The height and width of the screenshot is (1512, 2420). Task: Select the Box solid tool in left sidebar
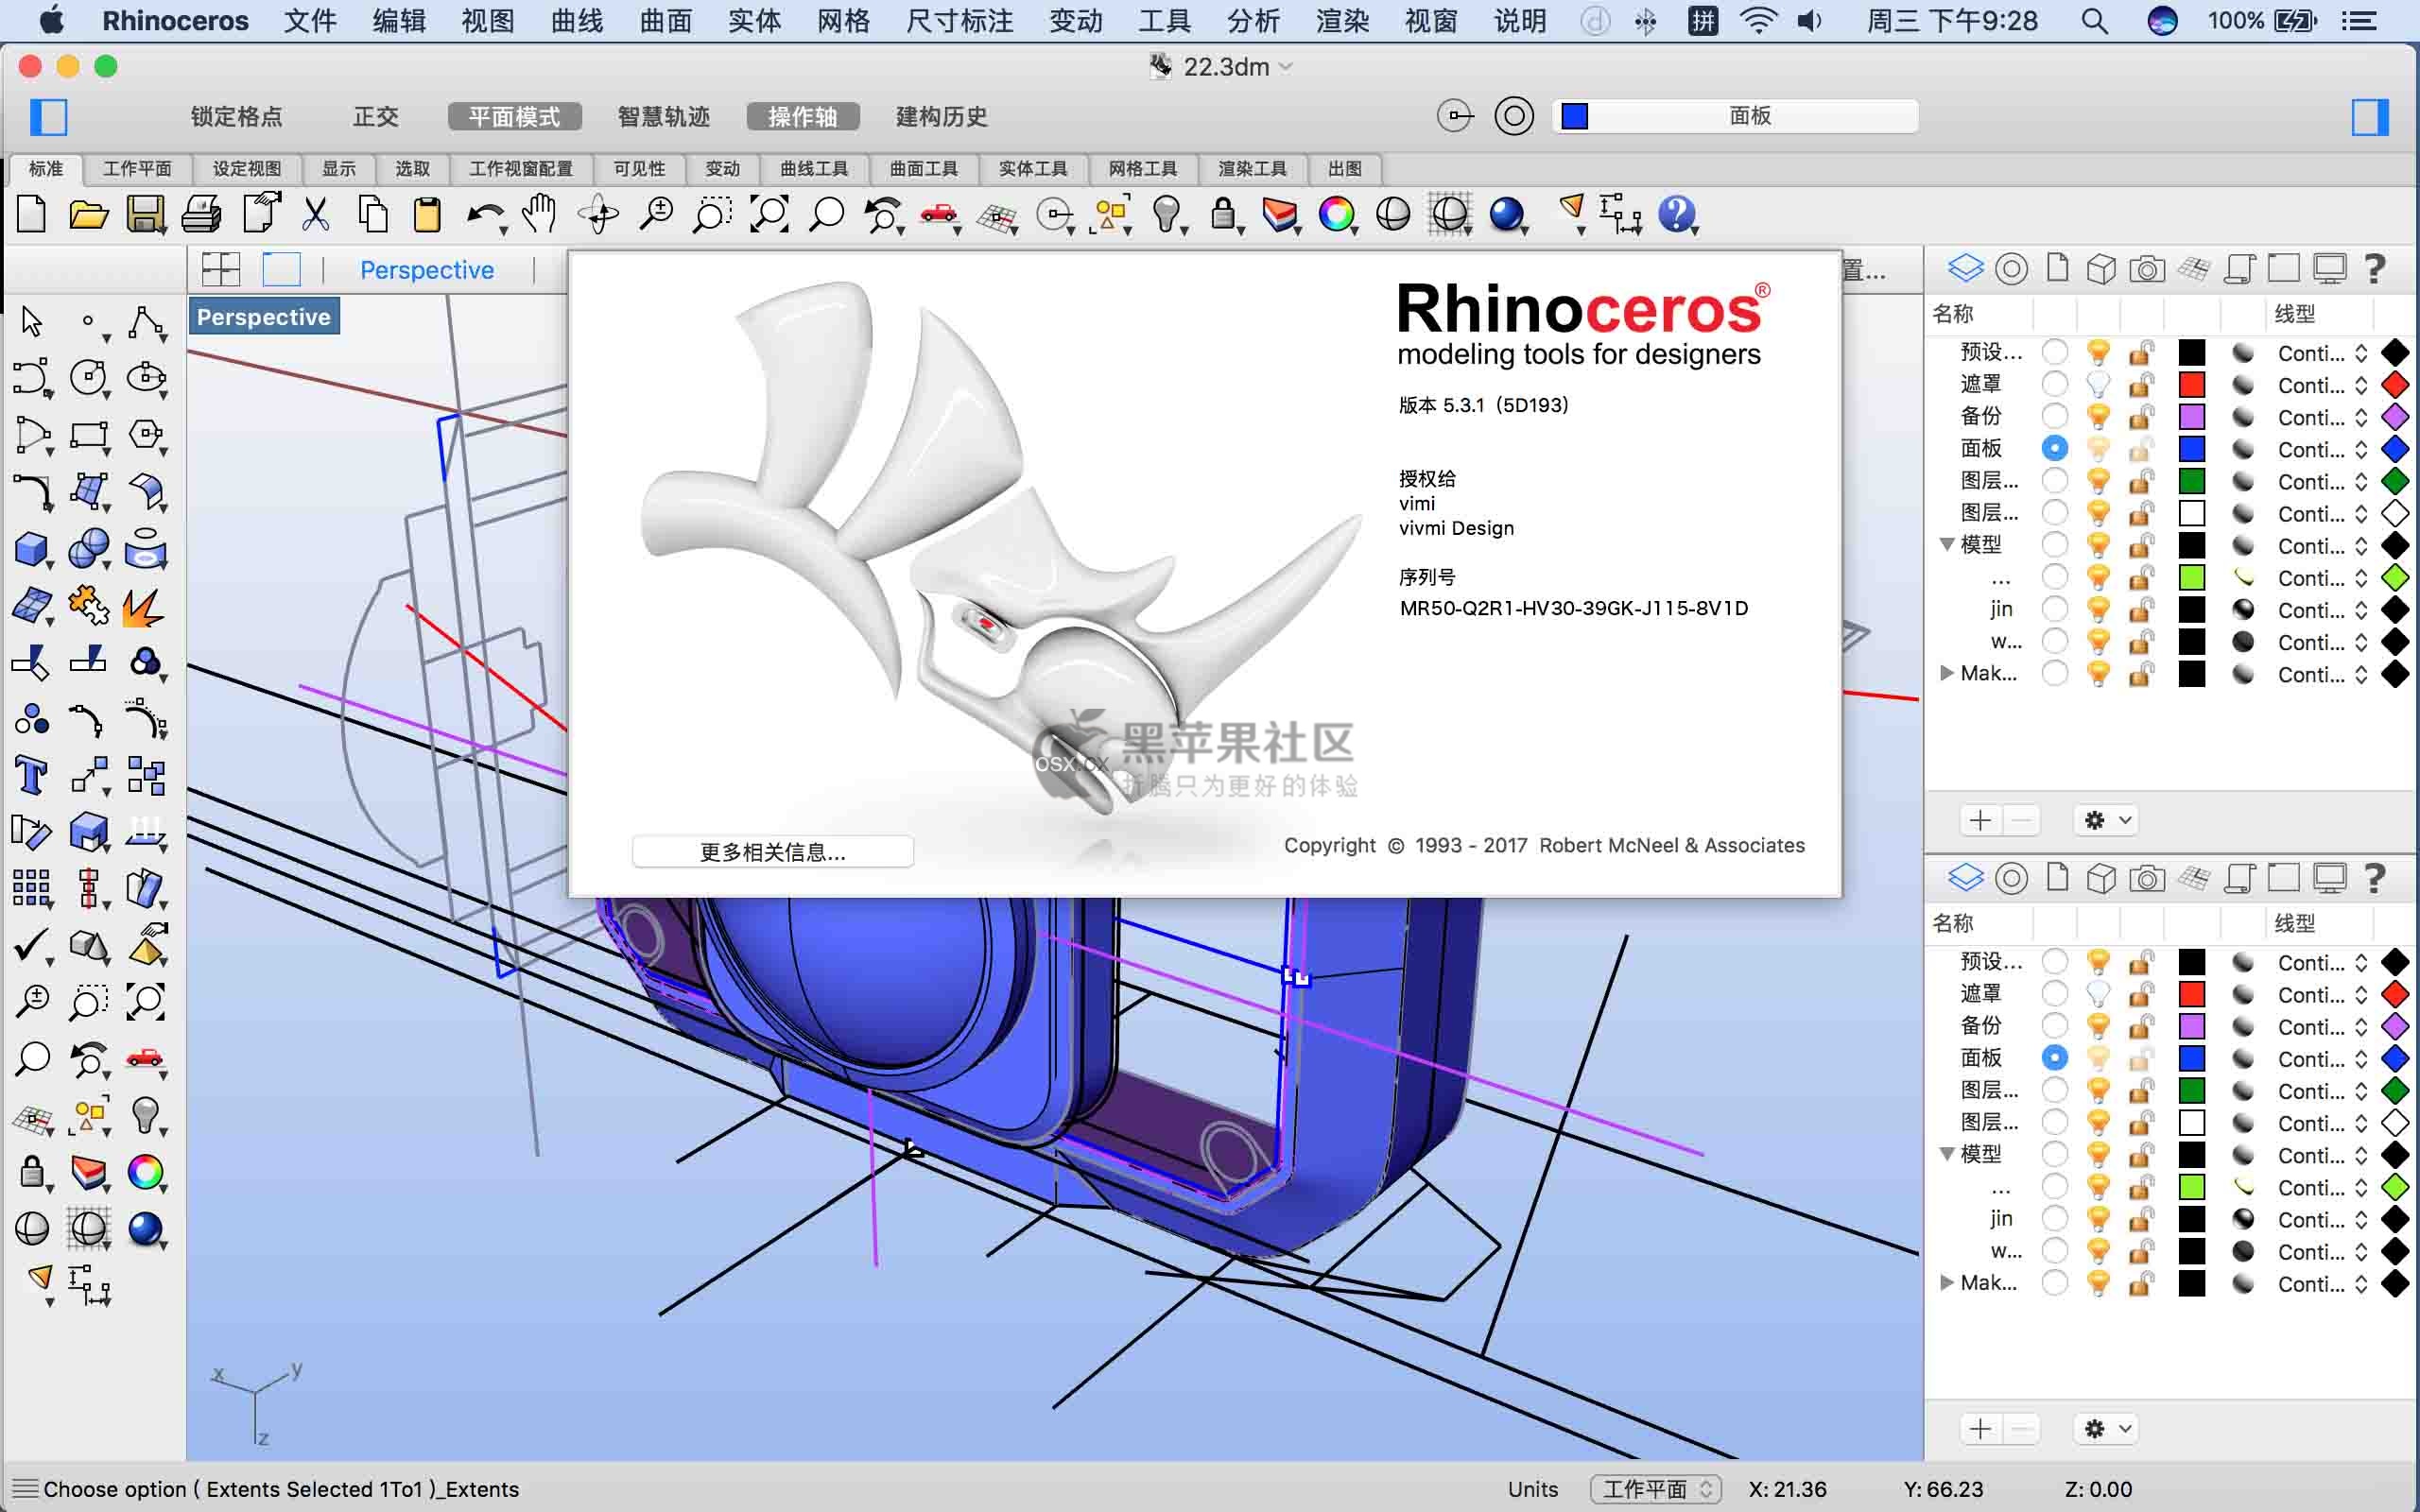(32, 549)
